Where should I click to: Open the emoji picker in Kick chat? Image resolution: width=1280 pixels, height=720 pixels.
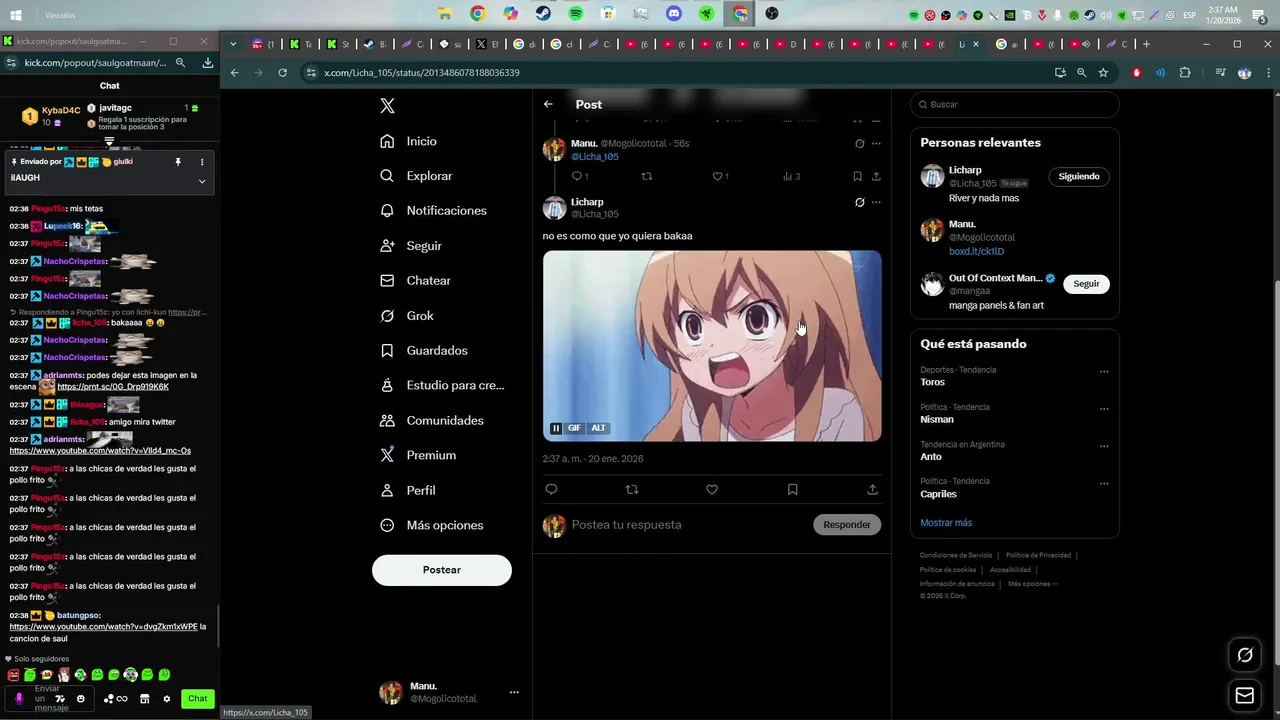point(81,699)
